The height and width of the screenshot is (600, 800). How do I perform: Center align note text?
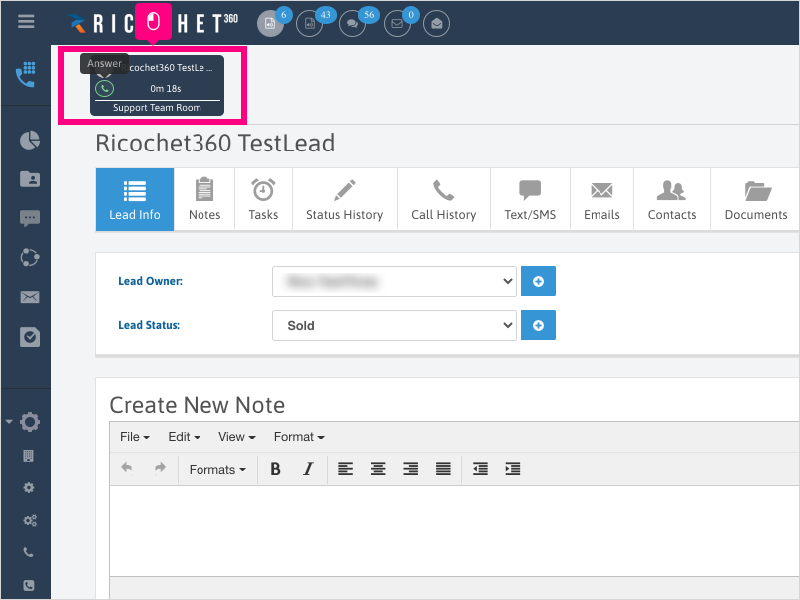point(378,469)
